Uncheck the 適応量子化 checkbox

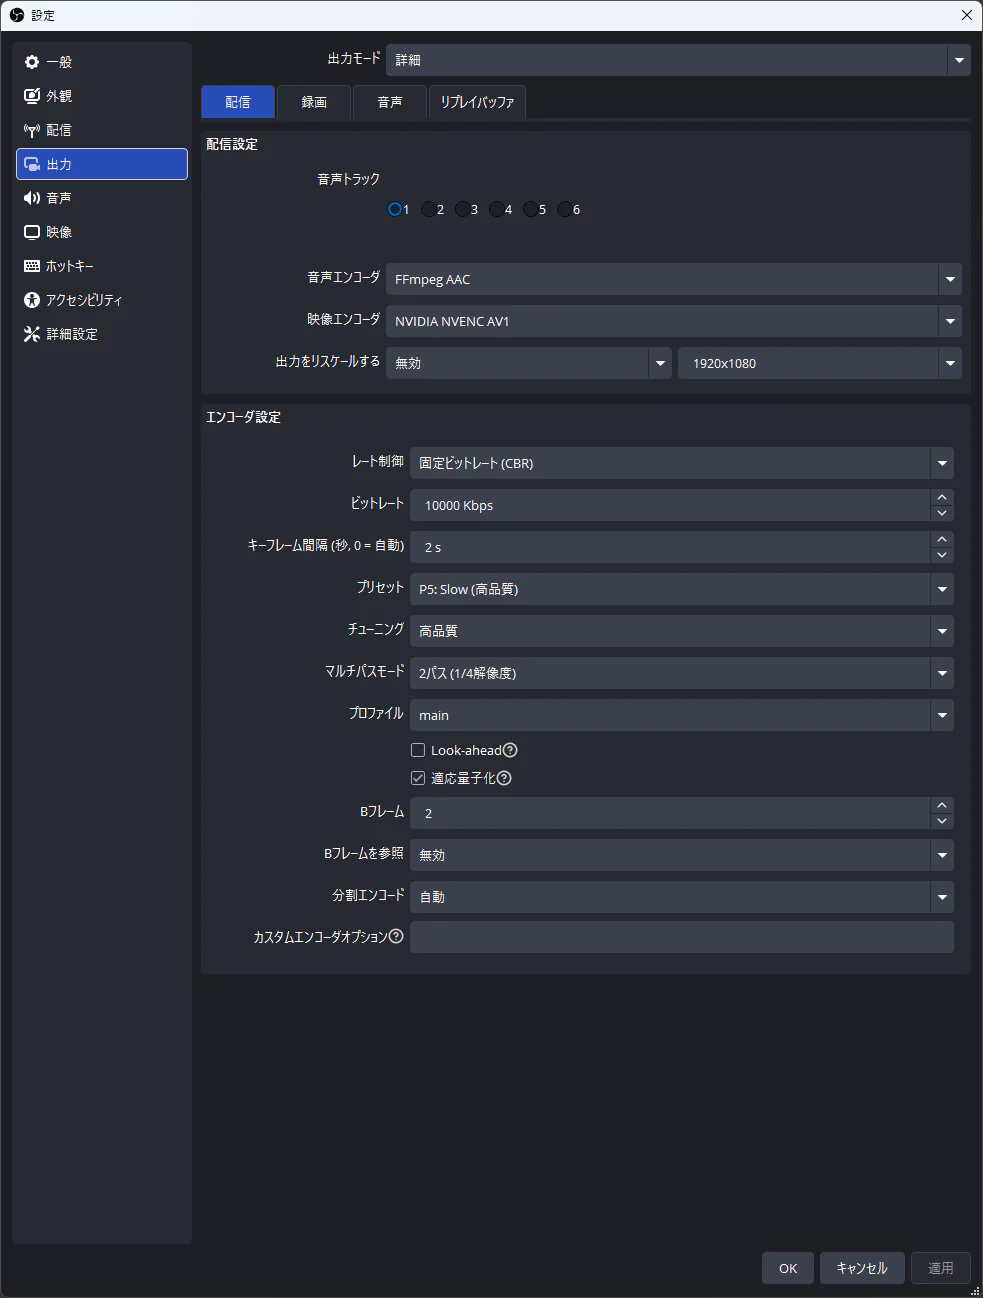click(418, 778)
